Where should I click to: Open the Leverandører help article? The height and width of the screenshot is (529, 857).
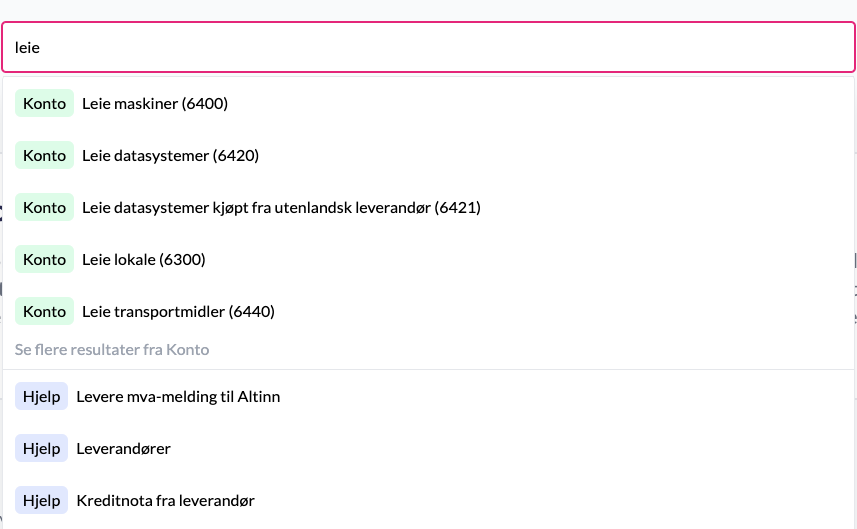click(123, 449)
